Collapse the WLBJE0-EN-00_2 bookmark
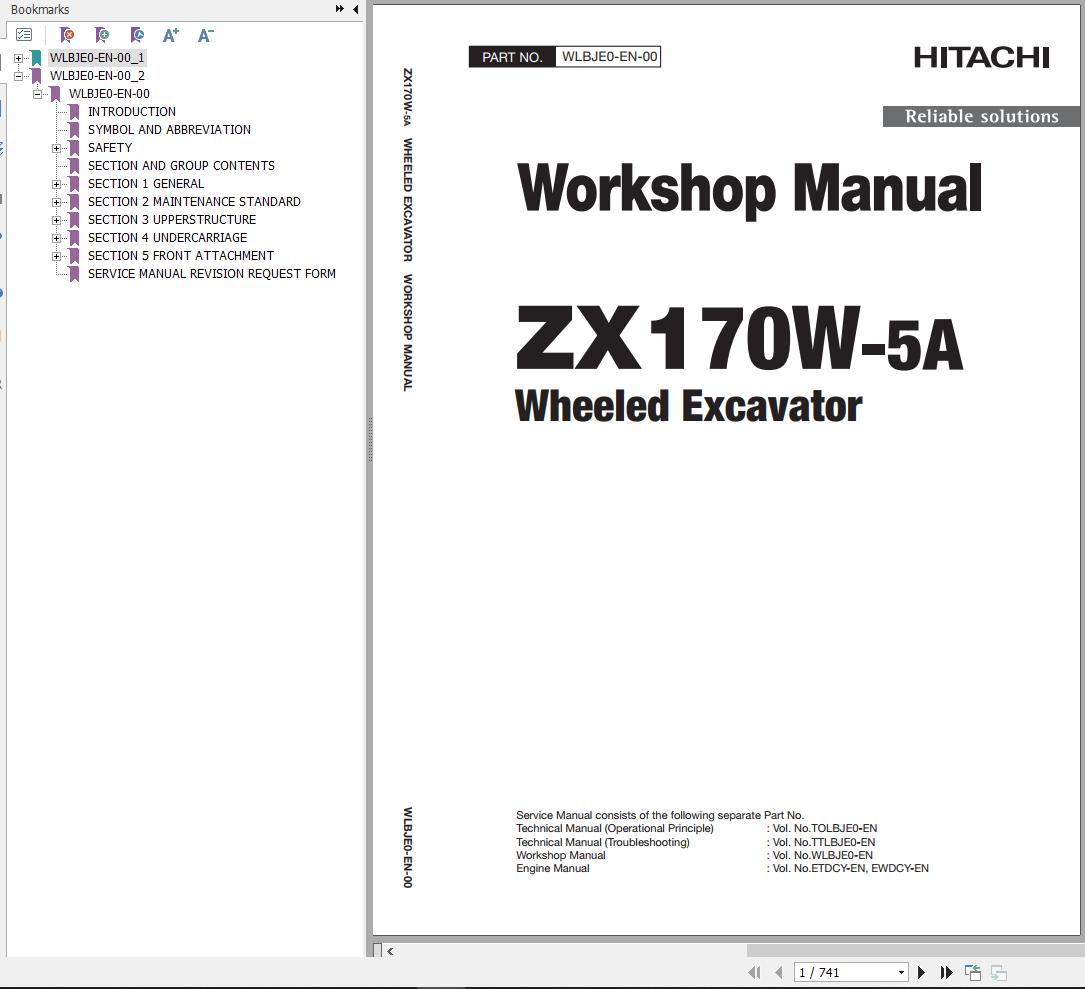This screenshot has width=1085, height=989. pos(19,76)
